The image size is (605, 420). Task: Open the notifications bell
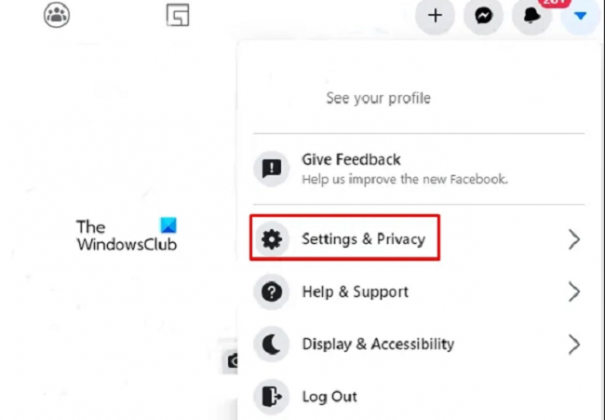coord(532,16)
